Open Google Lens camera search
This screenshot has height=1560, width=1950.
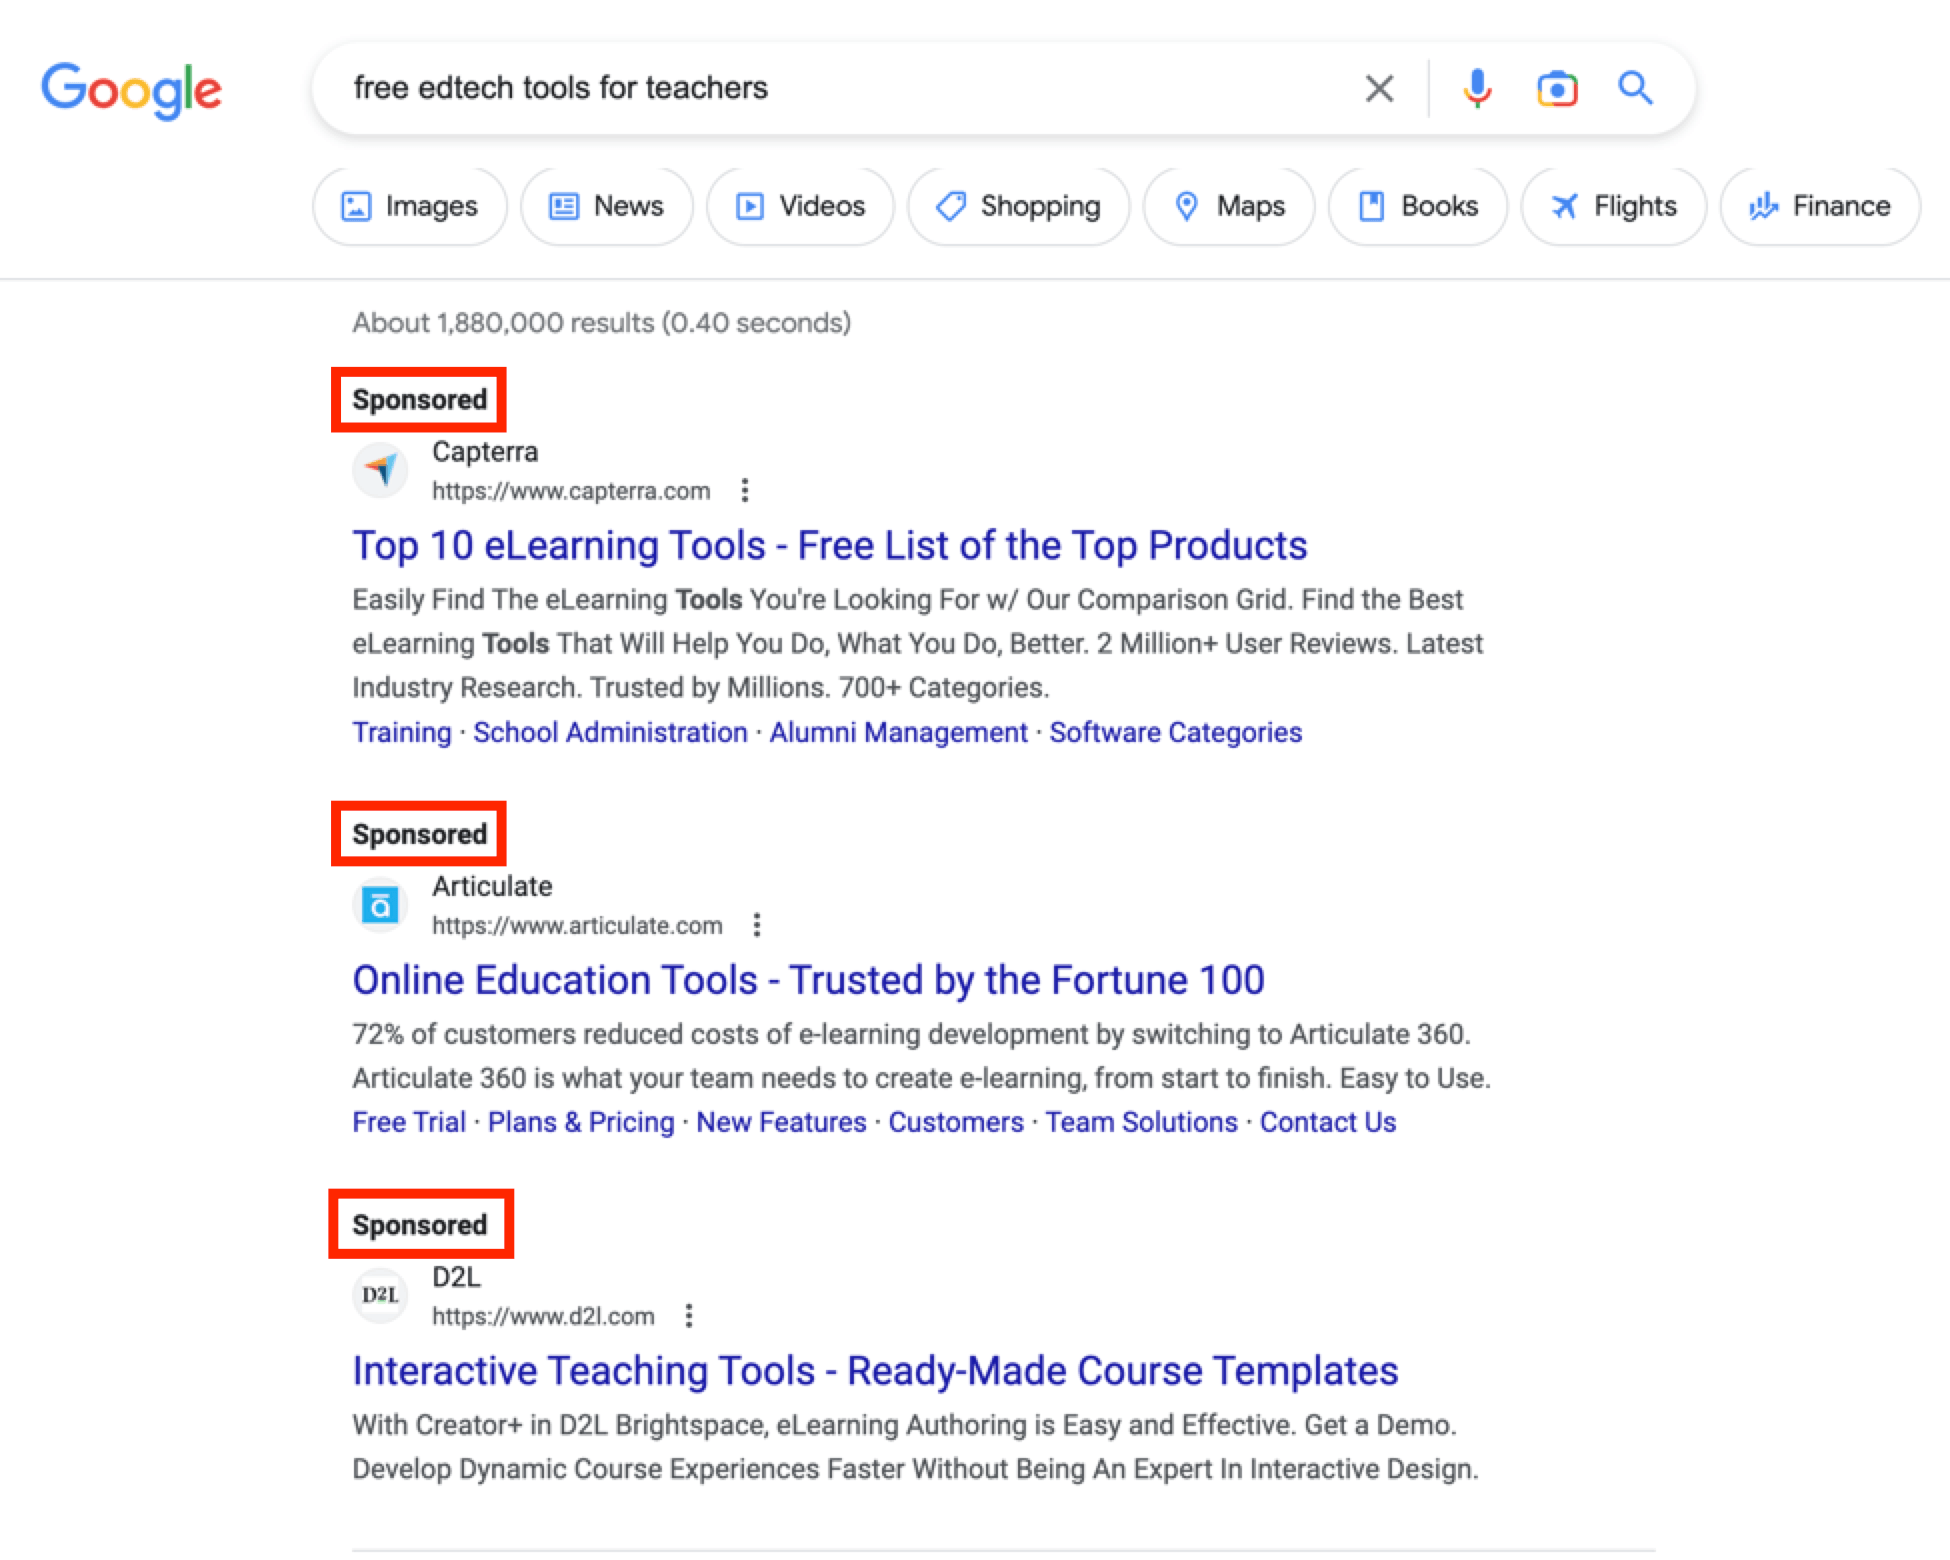(1557, 88)
